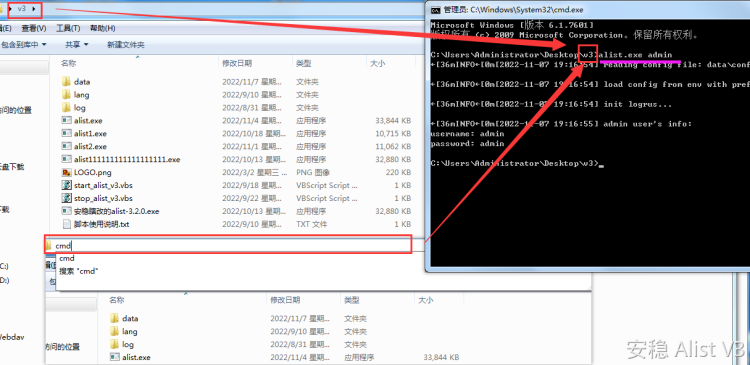Screen dimensions: 750x365
Task: Sort by 名称 column in lower window
Action: tap(117, 300)
